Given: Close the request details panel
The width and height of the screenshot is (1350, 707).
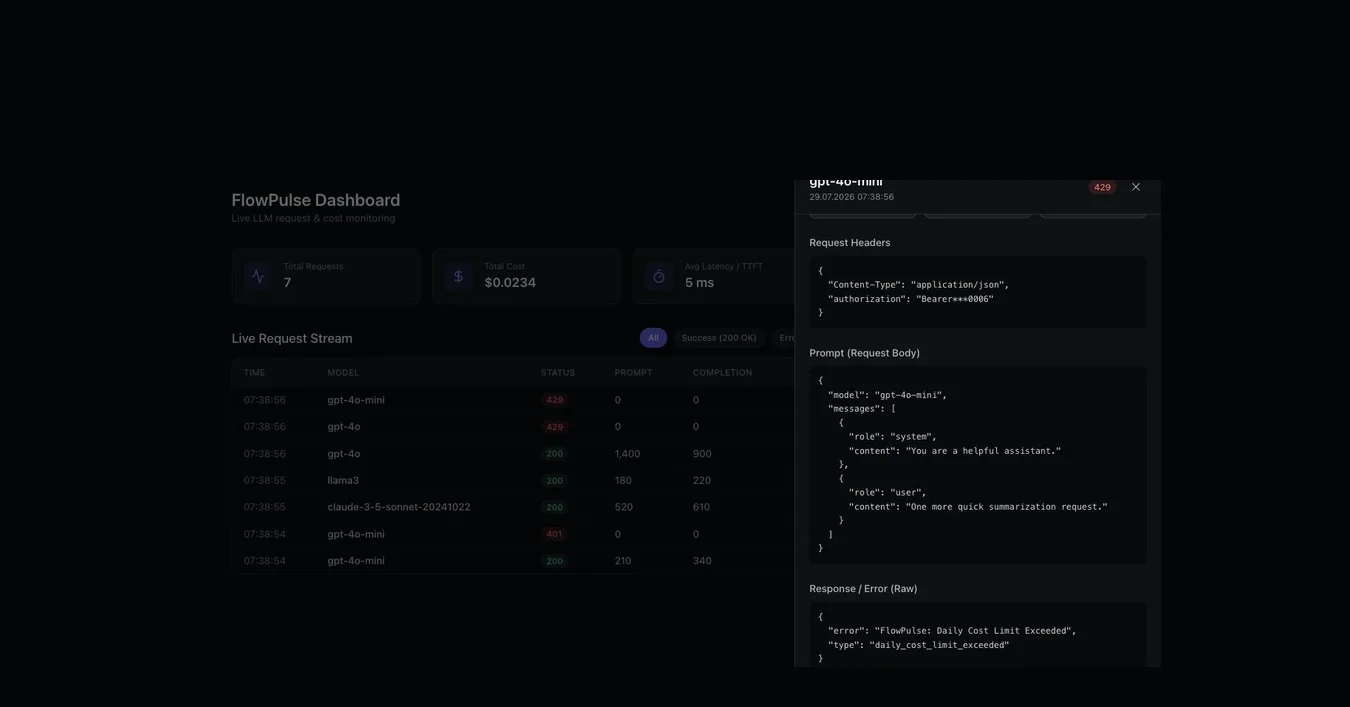Looking at the screenshot, I should pyautogui.click(x=1135, y=187).
